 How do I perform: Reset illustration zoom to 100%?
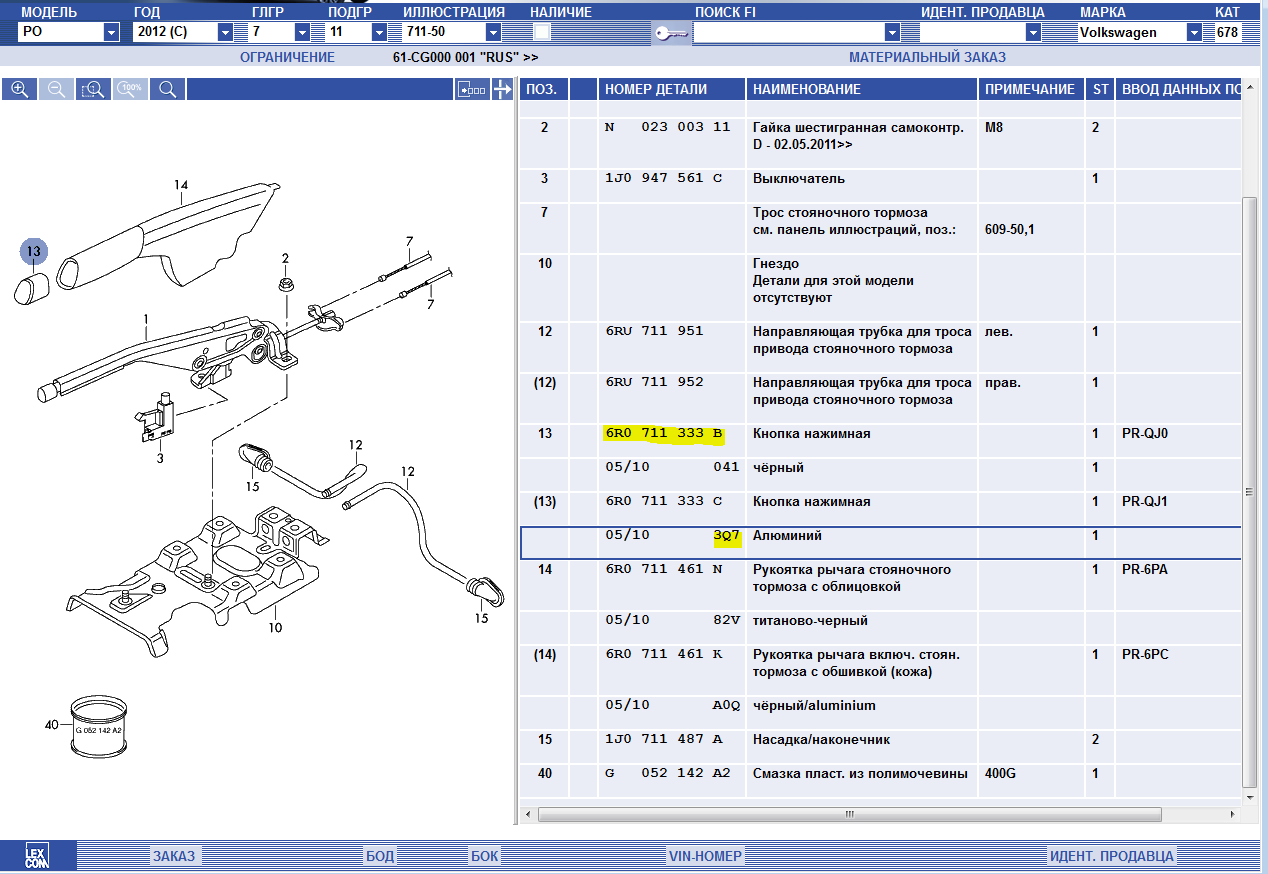[x=130, y=89]
